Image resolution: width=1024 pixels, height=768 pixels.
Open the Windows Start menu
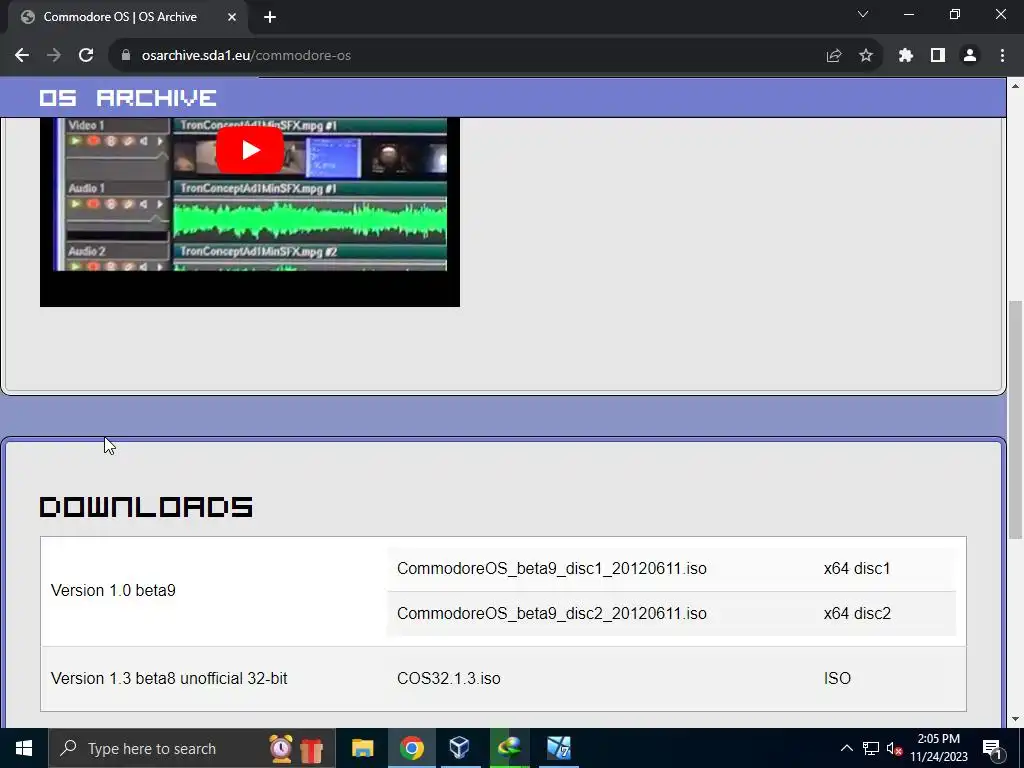[24, 748]
